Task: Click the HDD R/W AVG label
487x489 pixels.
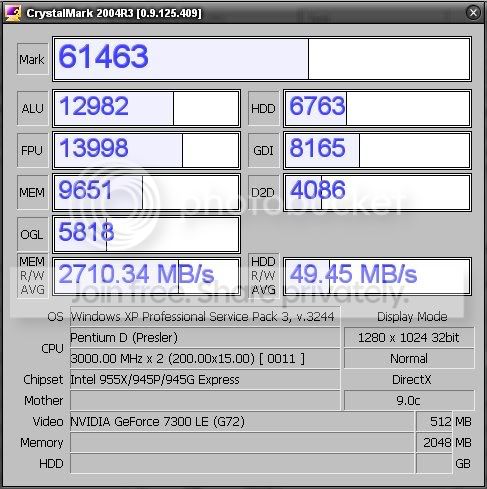Action: pos(263,276)
